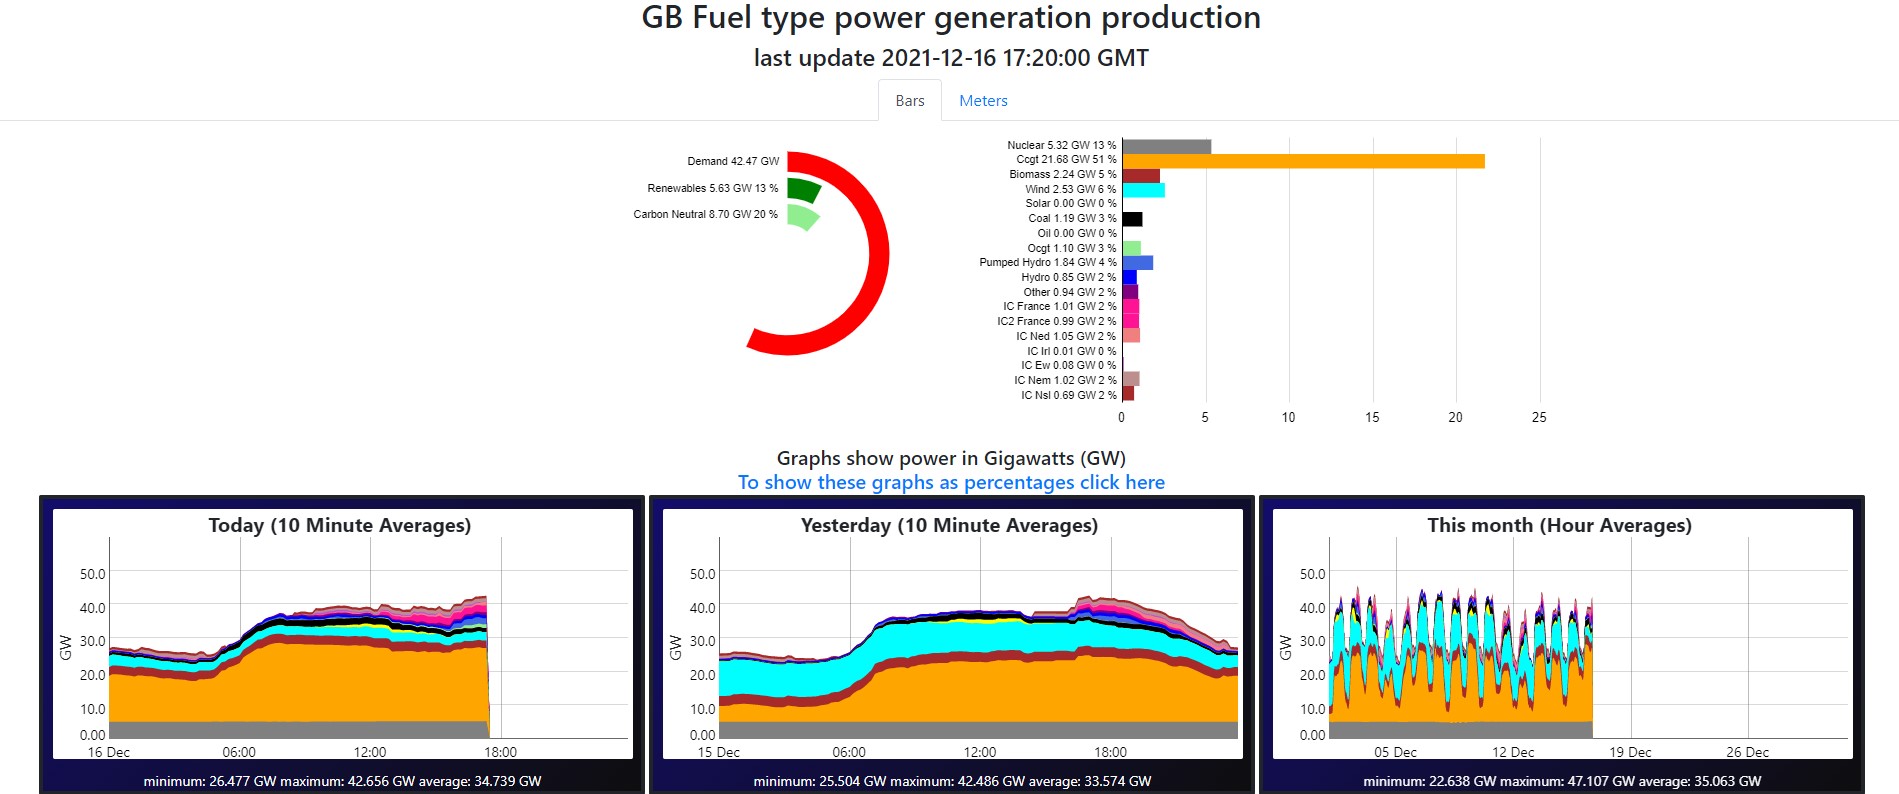This screenshot has width=1899, height=794.
Task: Click the orange Ccgt bar
Action: [1302, 161]
